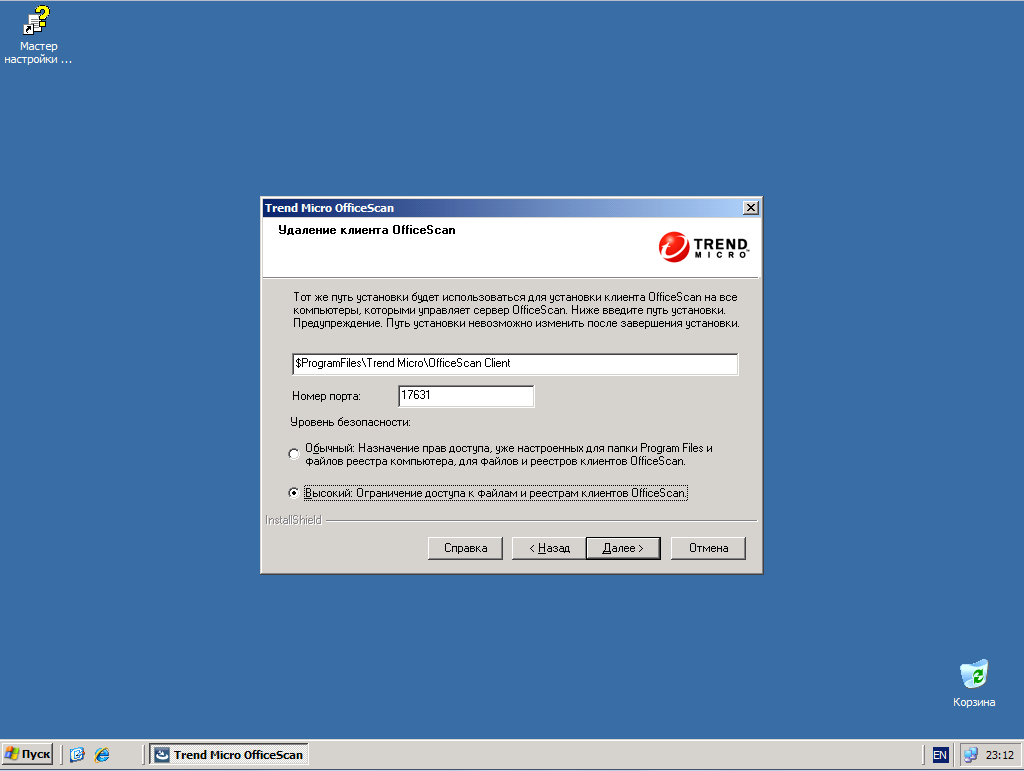1024x771 pixels.
Task: Open the Мастер настройки desktop shortcut
Action: tap(37, 35)
